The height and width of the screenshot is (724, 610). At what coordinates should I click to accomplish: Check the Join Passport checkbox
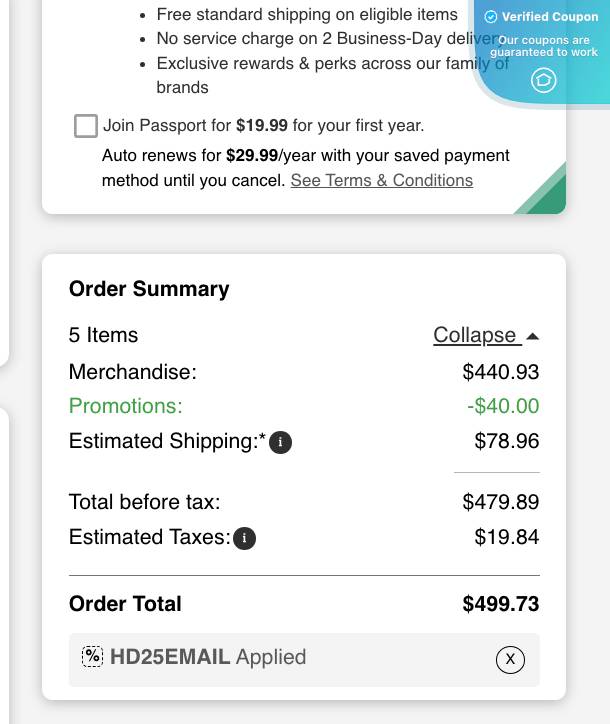click(86, 126)
